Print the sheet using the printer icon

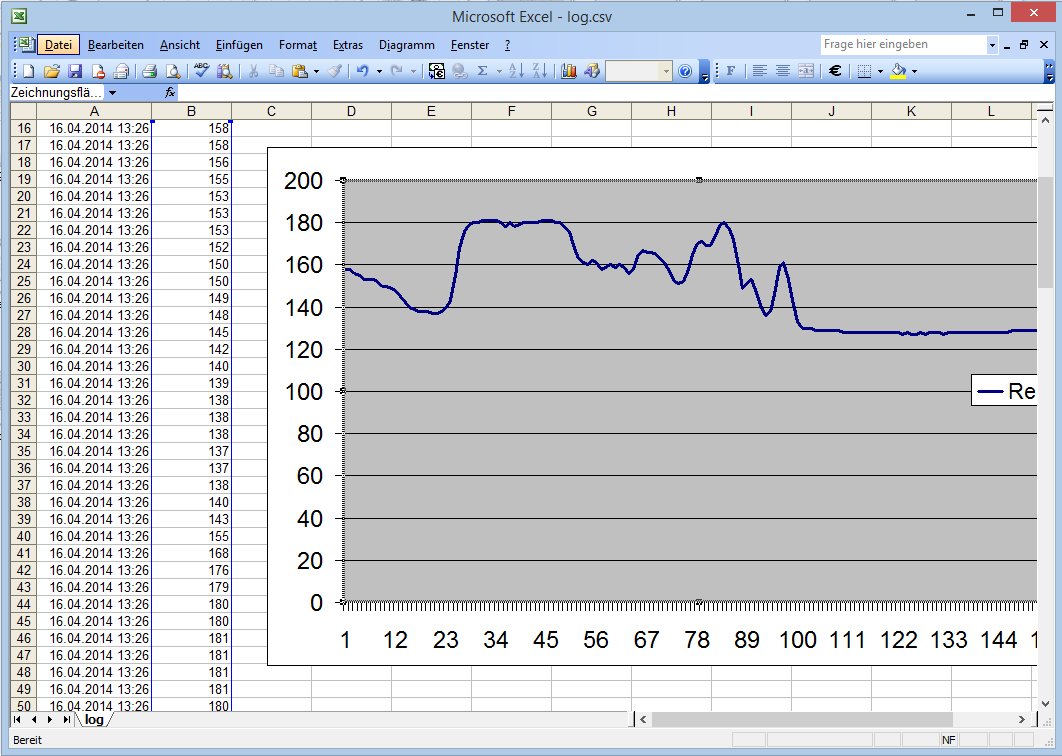click(149, 71)
